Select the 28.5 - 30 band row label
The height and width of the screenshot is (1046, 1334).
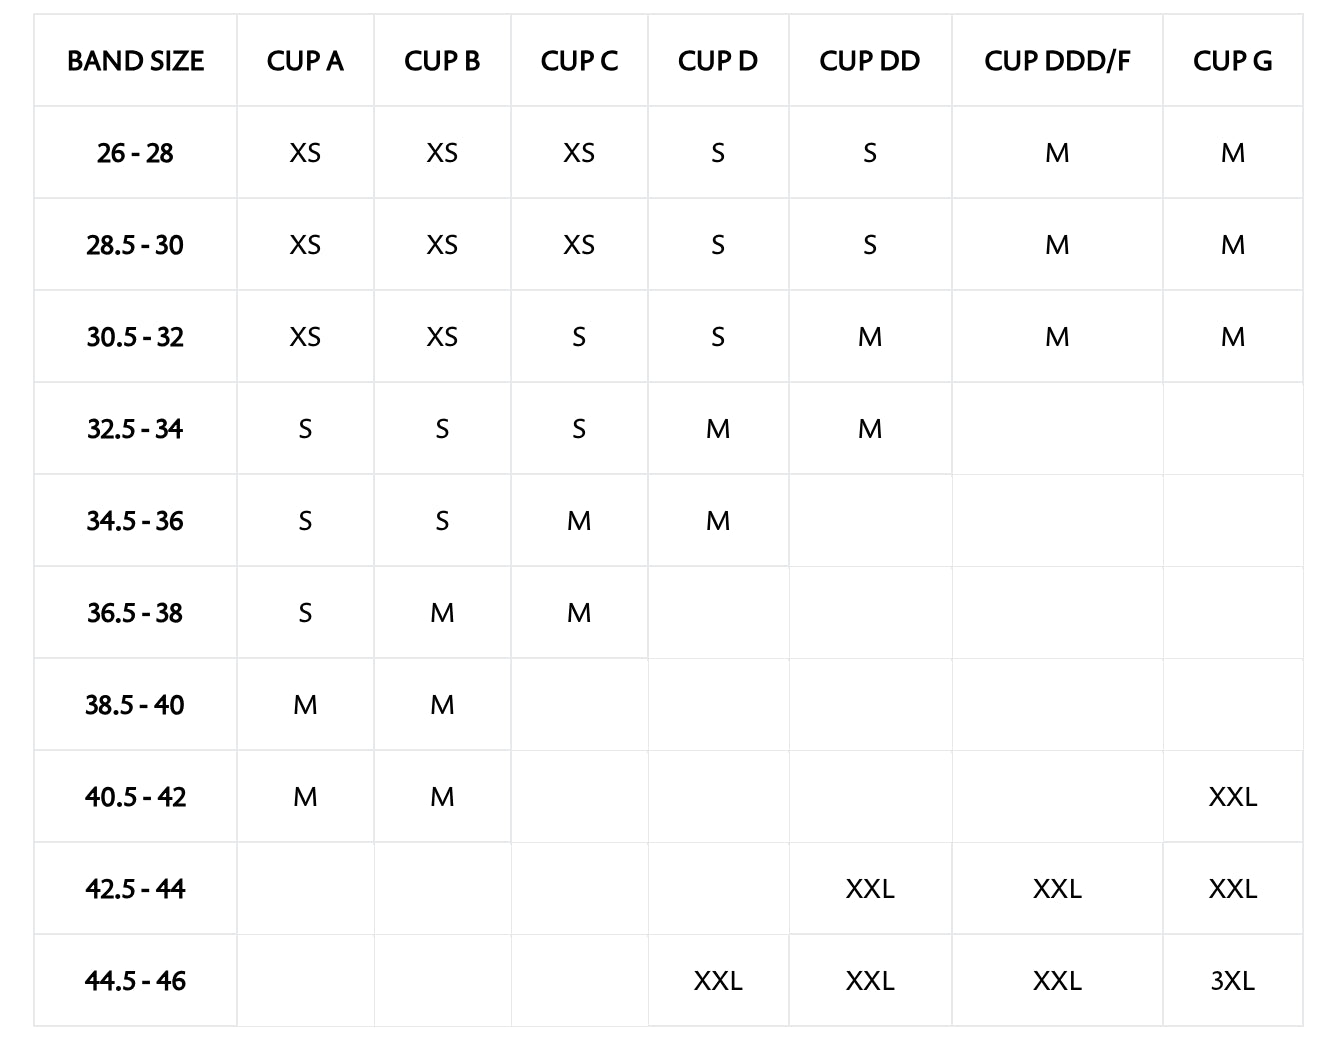coord(135,245)
